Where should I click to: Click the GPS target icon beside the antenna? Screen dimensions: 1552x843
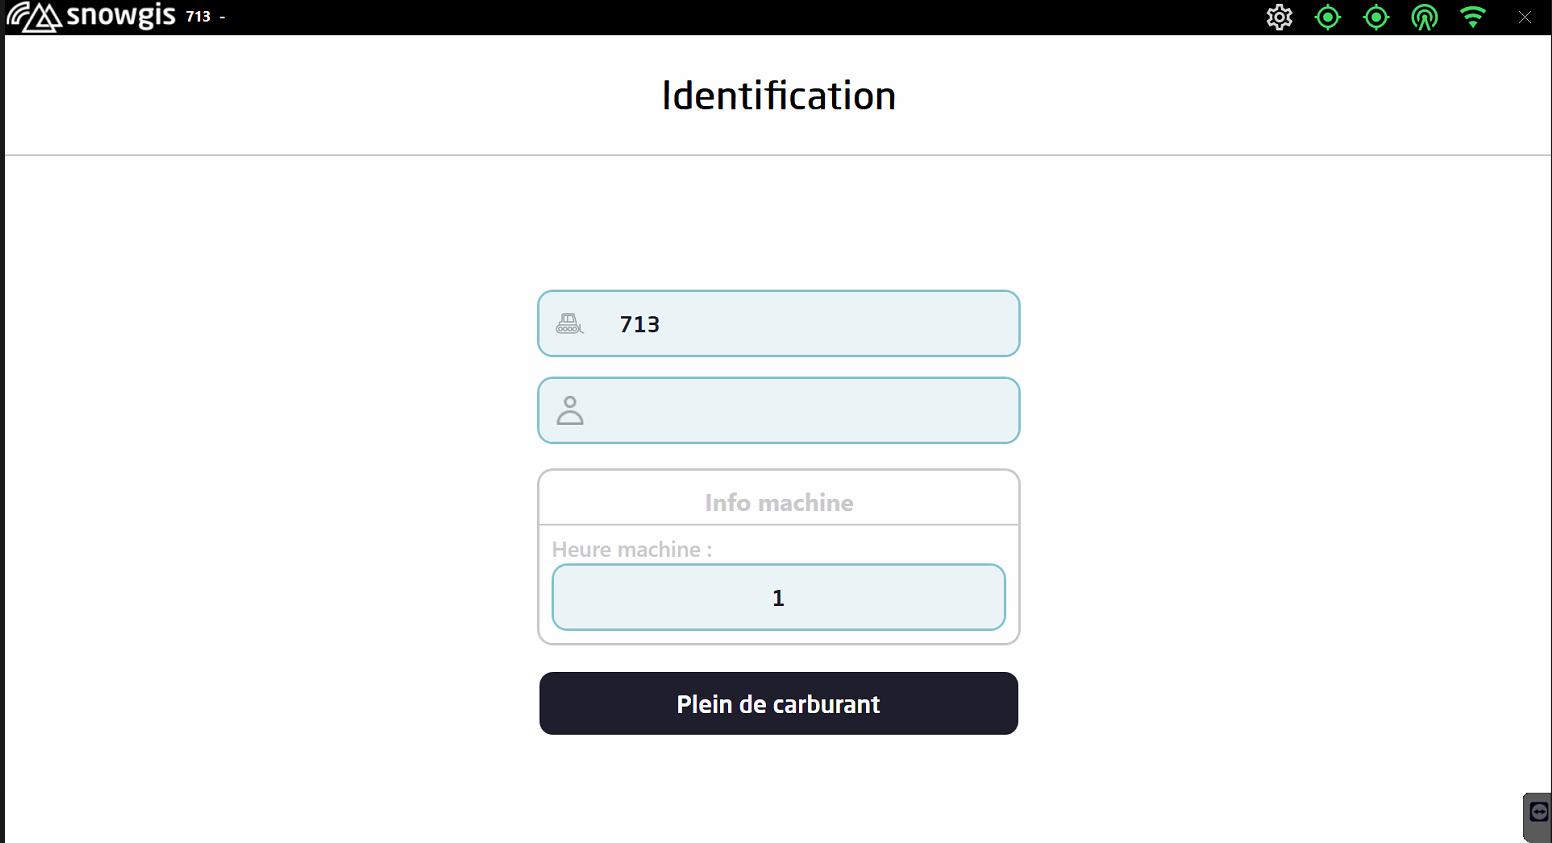(x=1376, y=17)
